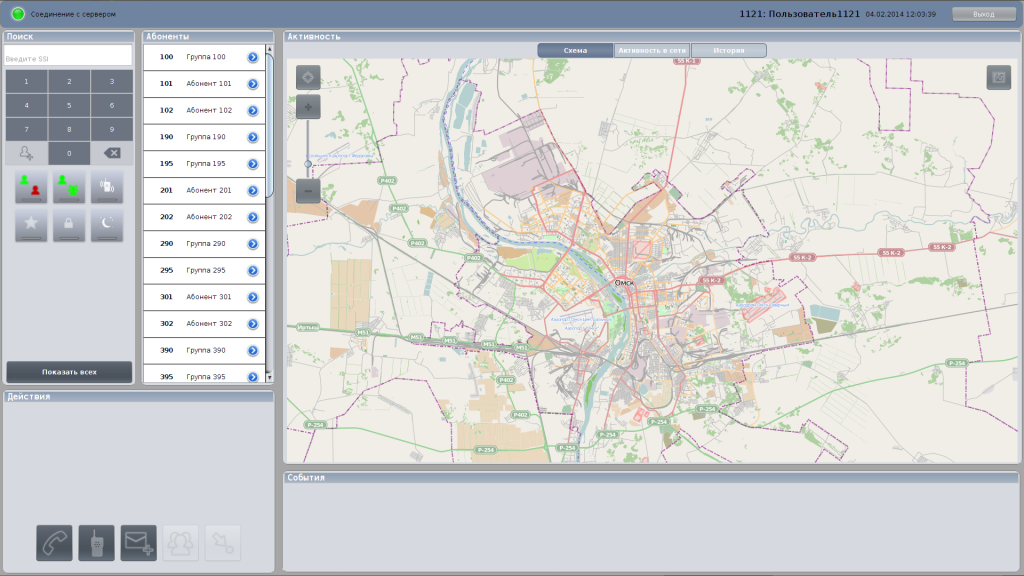Zoom out the map with minus button
Image resolution: width=1024 pixels, height=576 pixels.
(x=308, y=190)
